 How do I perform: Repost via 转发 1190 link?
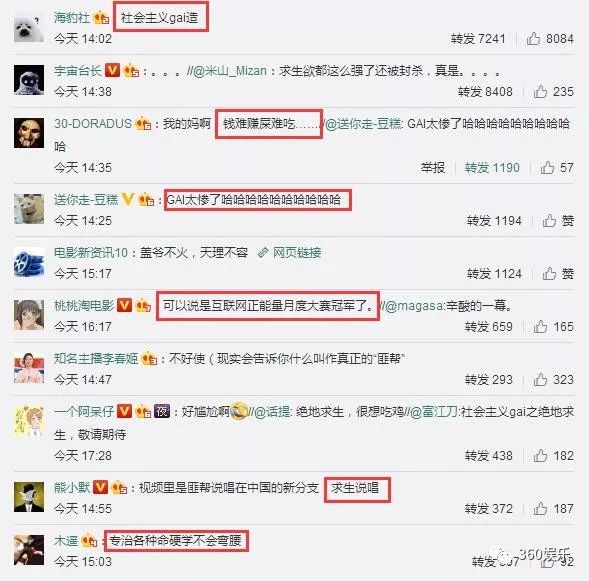tap(492, 168)
